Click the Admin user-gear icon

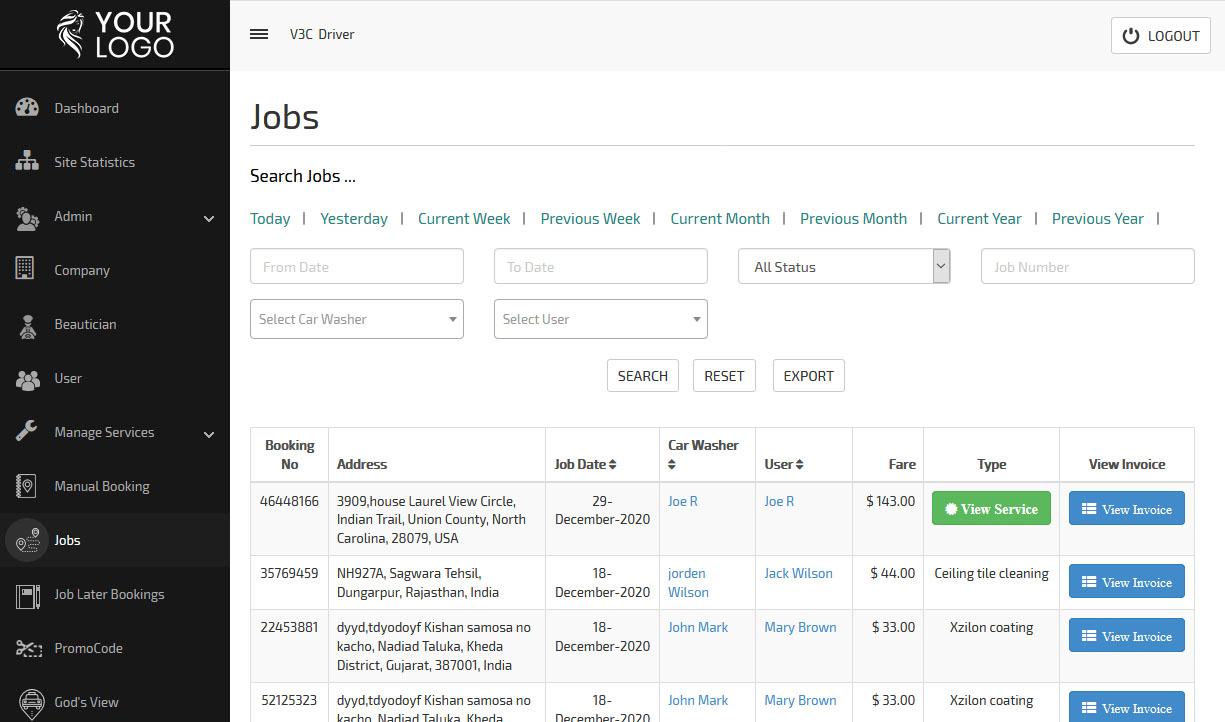coord(27,217)
